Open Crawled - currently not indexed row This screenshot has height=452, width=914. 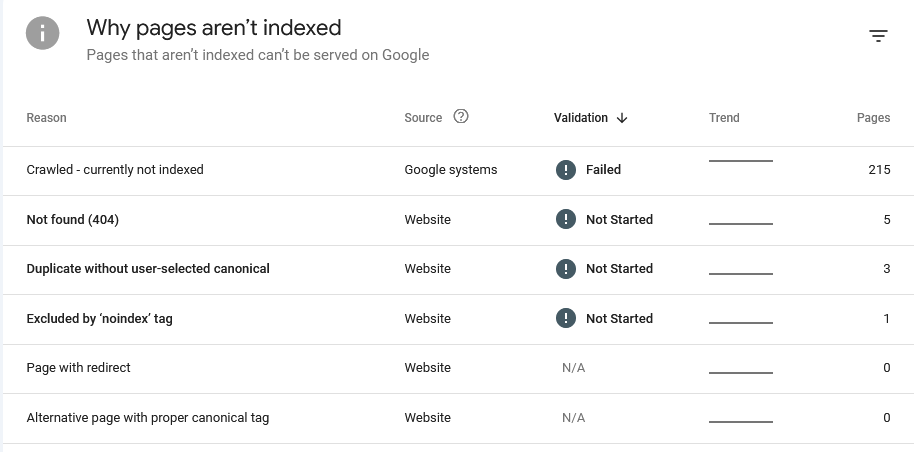tap(115, 170)
